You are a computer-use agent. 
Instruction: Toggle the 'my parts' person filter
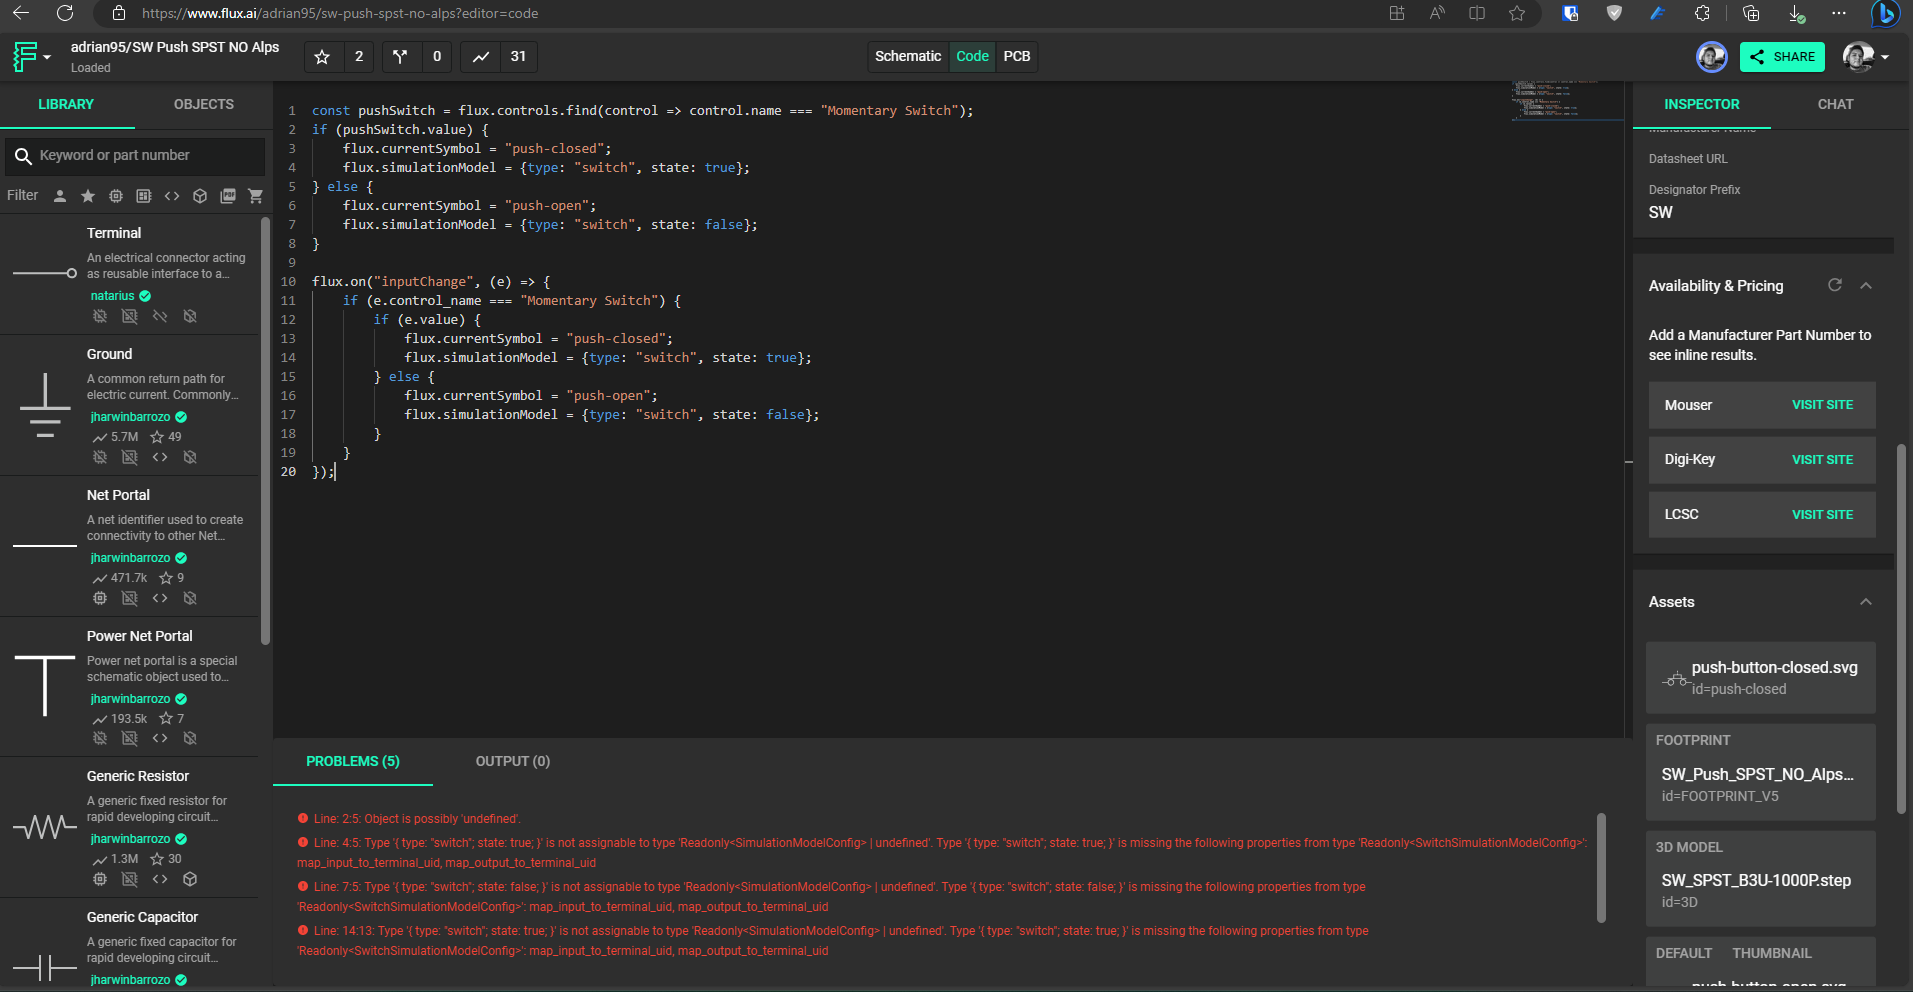(60, 196)
